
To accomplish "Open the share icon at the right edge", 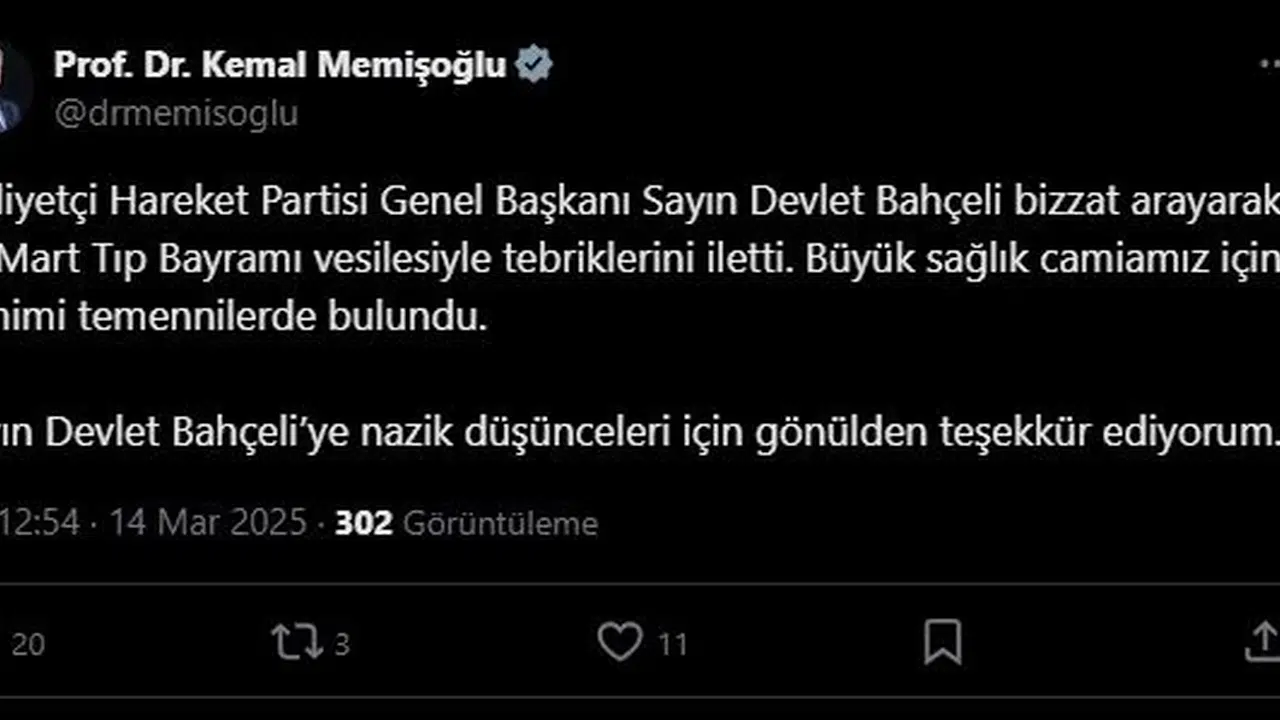I will pos(1264,642).
